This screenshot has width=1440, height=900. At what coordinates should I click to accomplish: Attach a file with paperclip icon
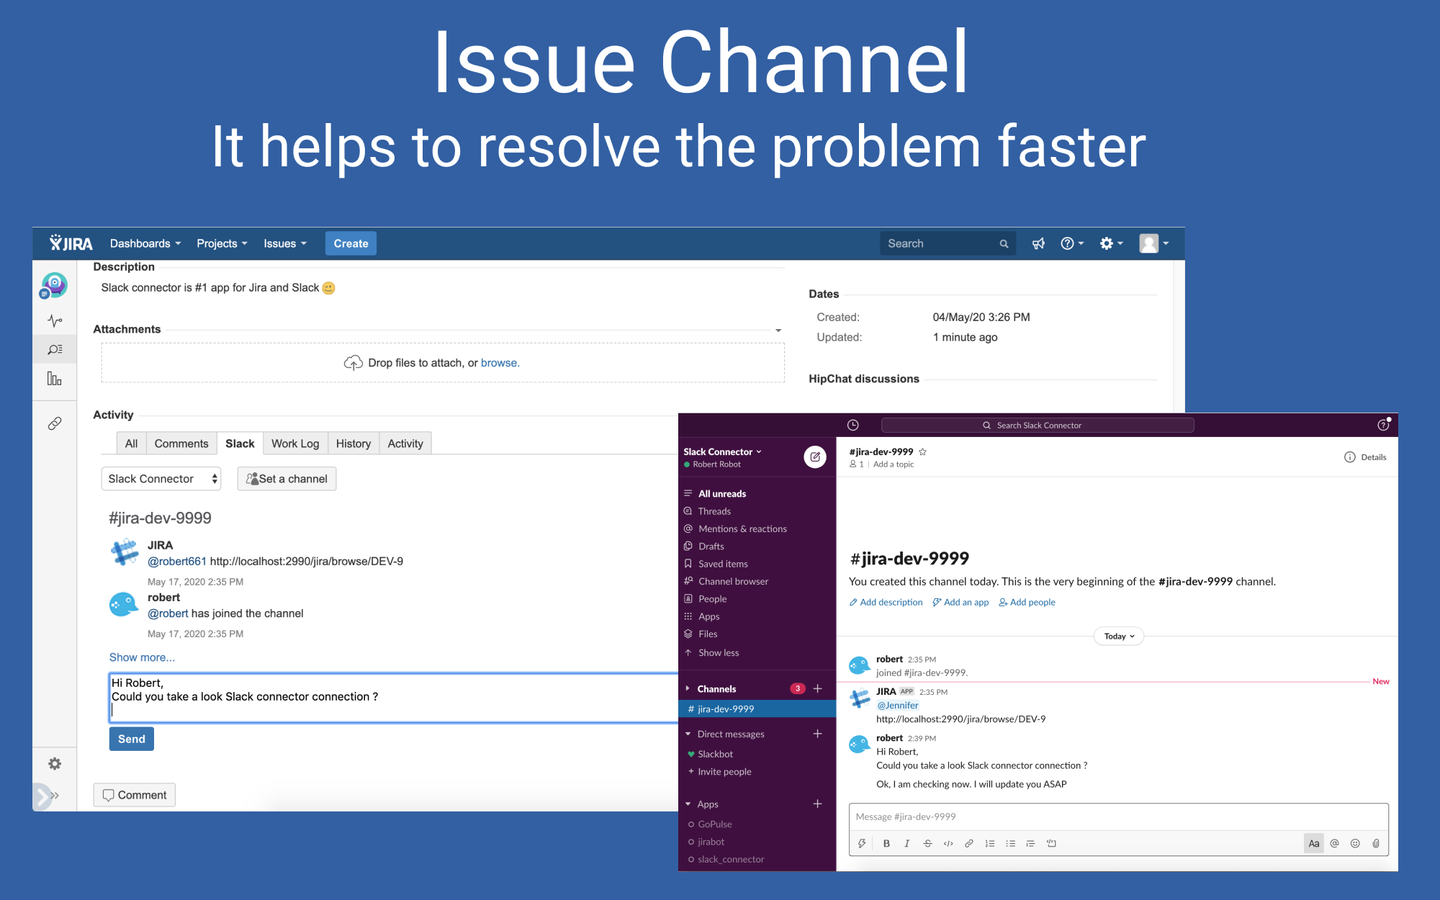click(x=1376, y=843)
